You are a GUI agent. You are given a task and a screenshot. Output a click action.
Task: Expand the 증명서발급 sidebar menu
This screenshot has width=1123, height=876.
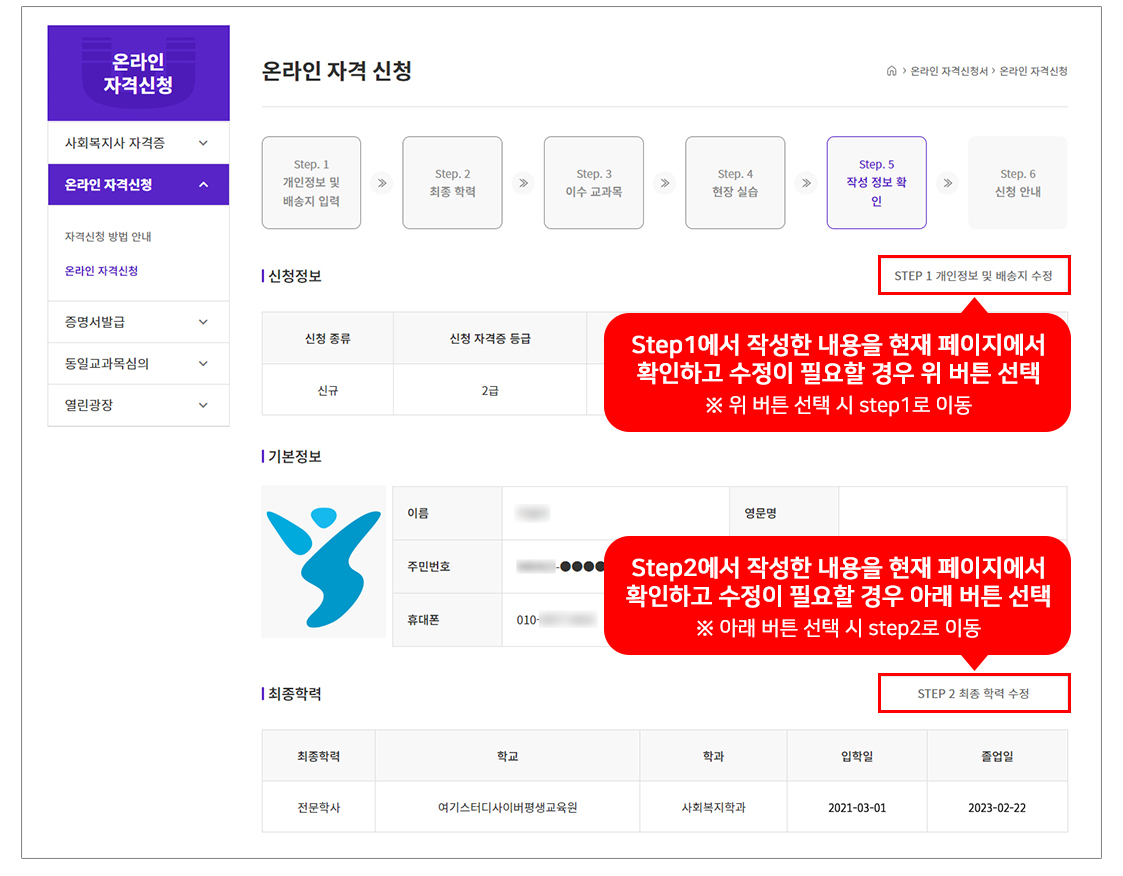[x=138, y=322]
